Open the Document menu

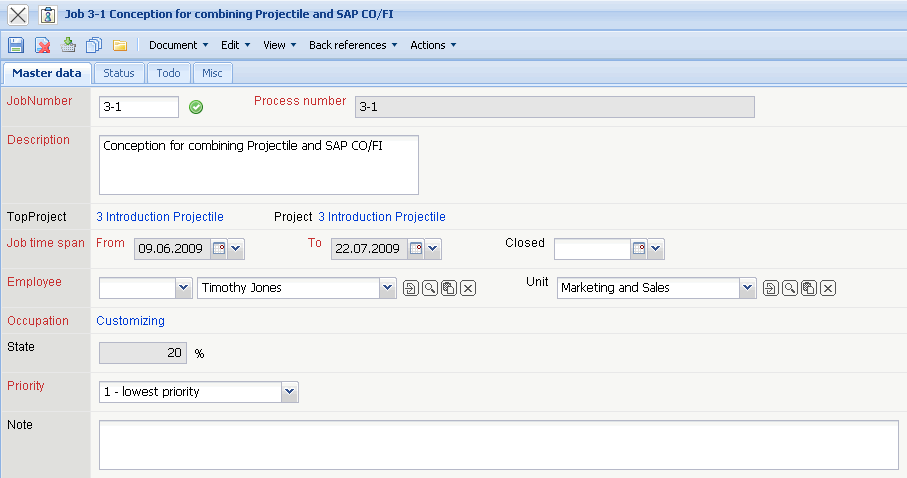coord(178,45)
